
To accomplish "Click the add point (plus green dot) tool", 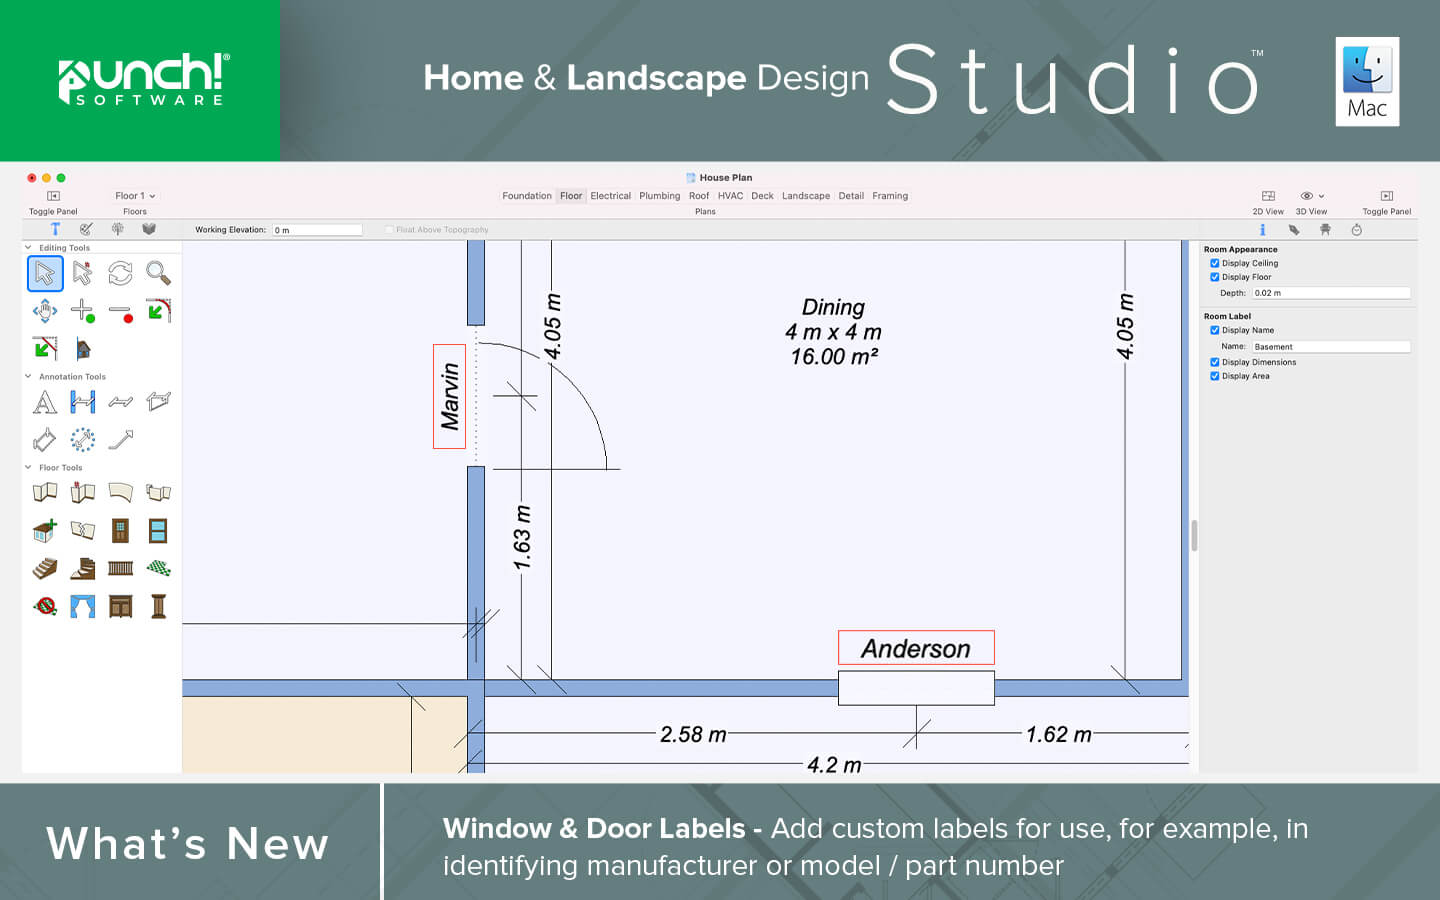I will tap(83, 311).
